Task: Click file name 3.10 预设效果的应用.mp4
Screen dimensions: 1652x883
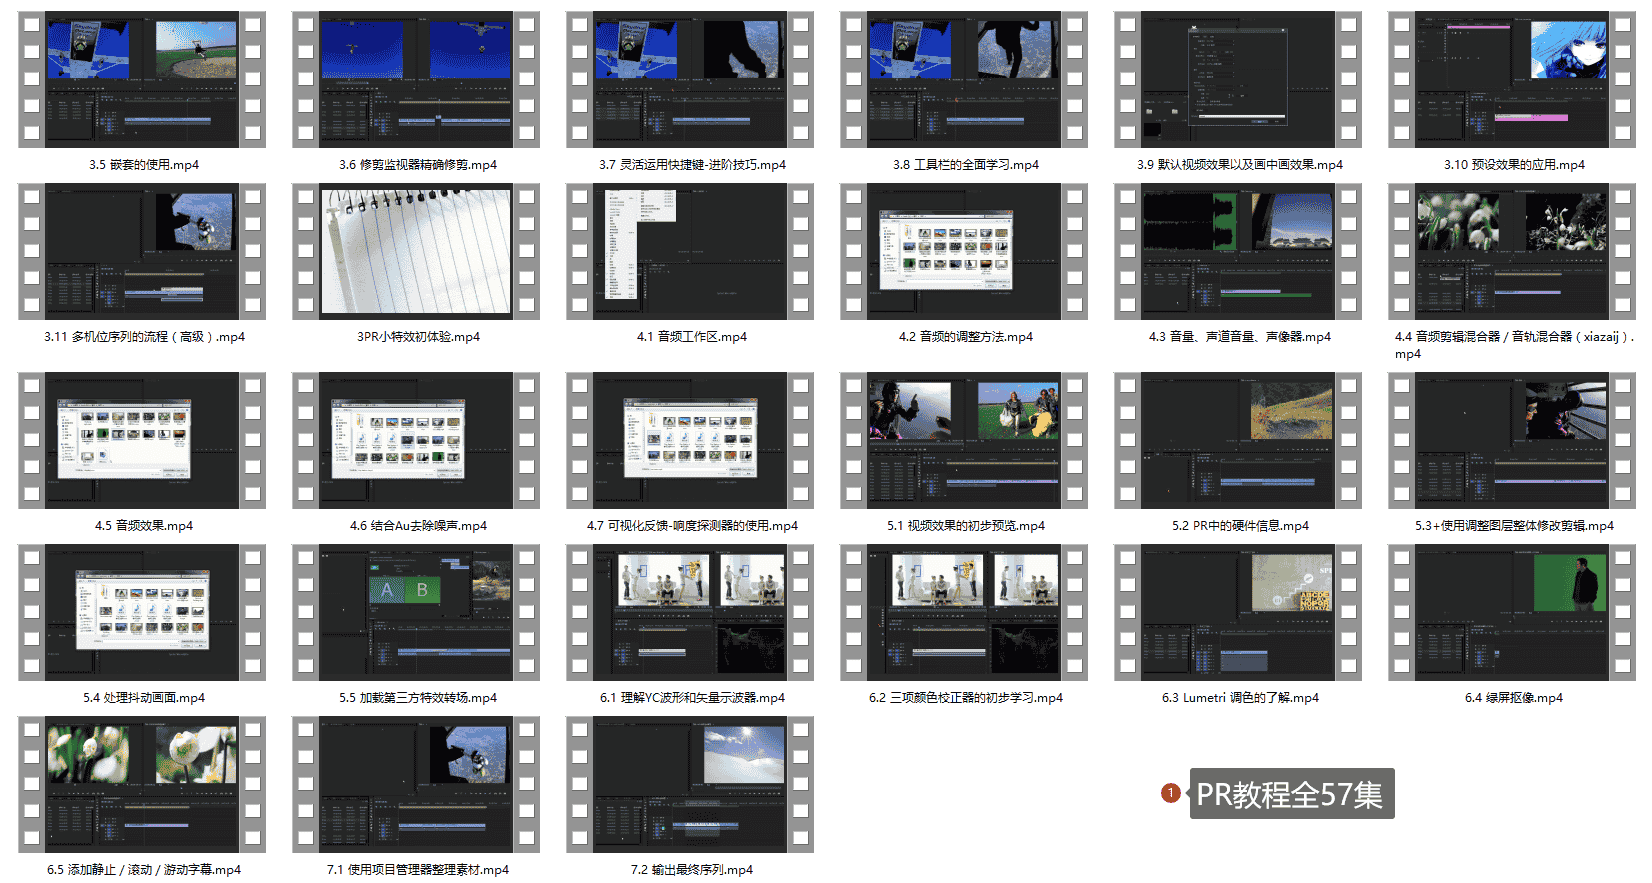Action: [1514, 165]
